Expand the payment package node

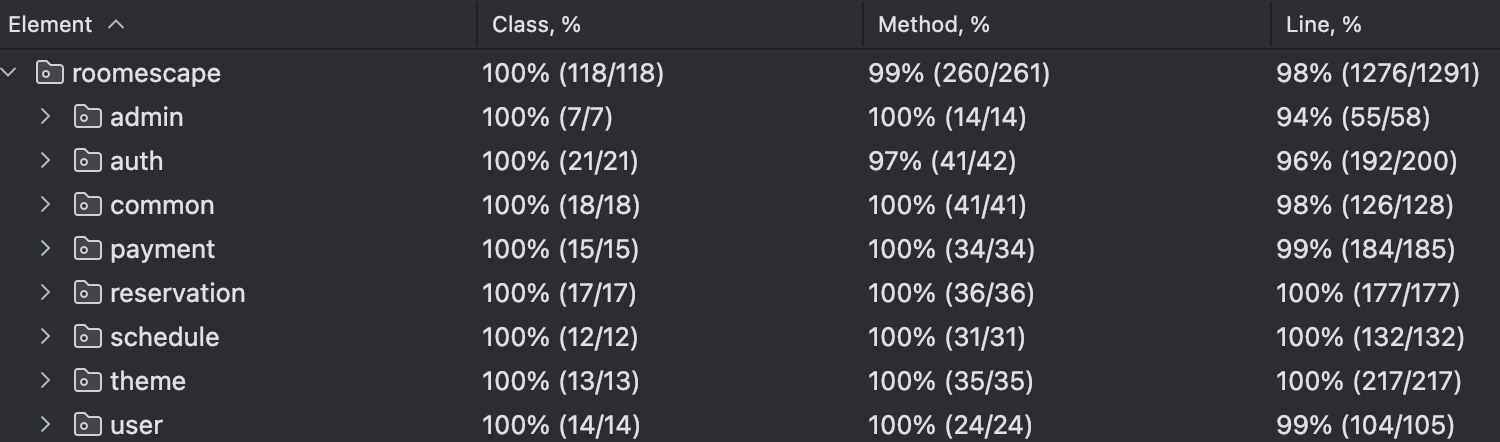[45, 249]
